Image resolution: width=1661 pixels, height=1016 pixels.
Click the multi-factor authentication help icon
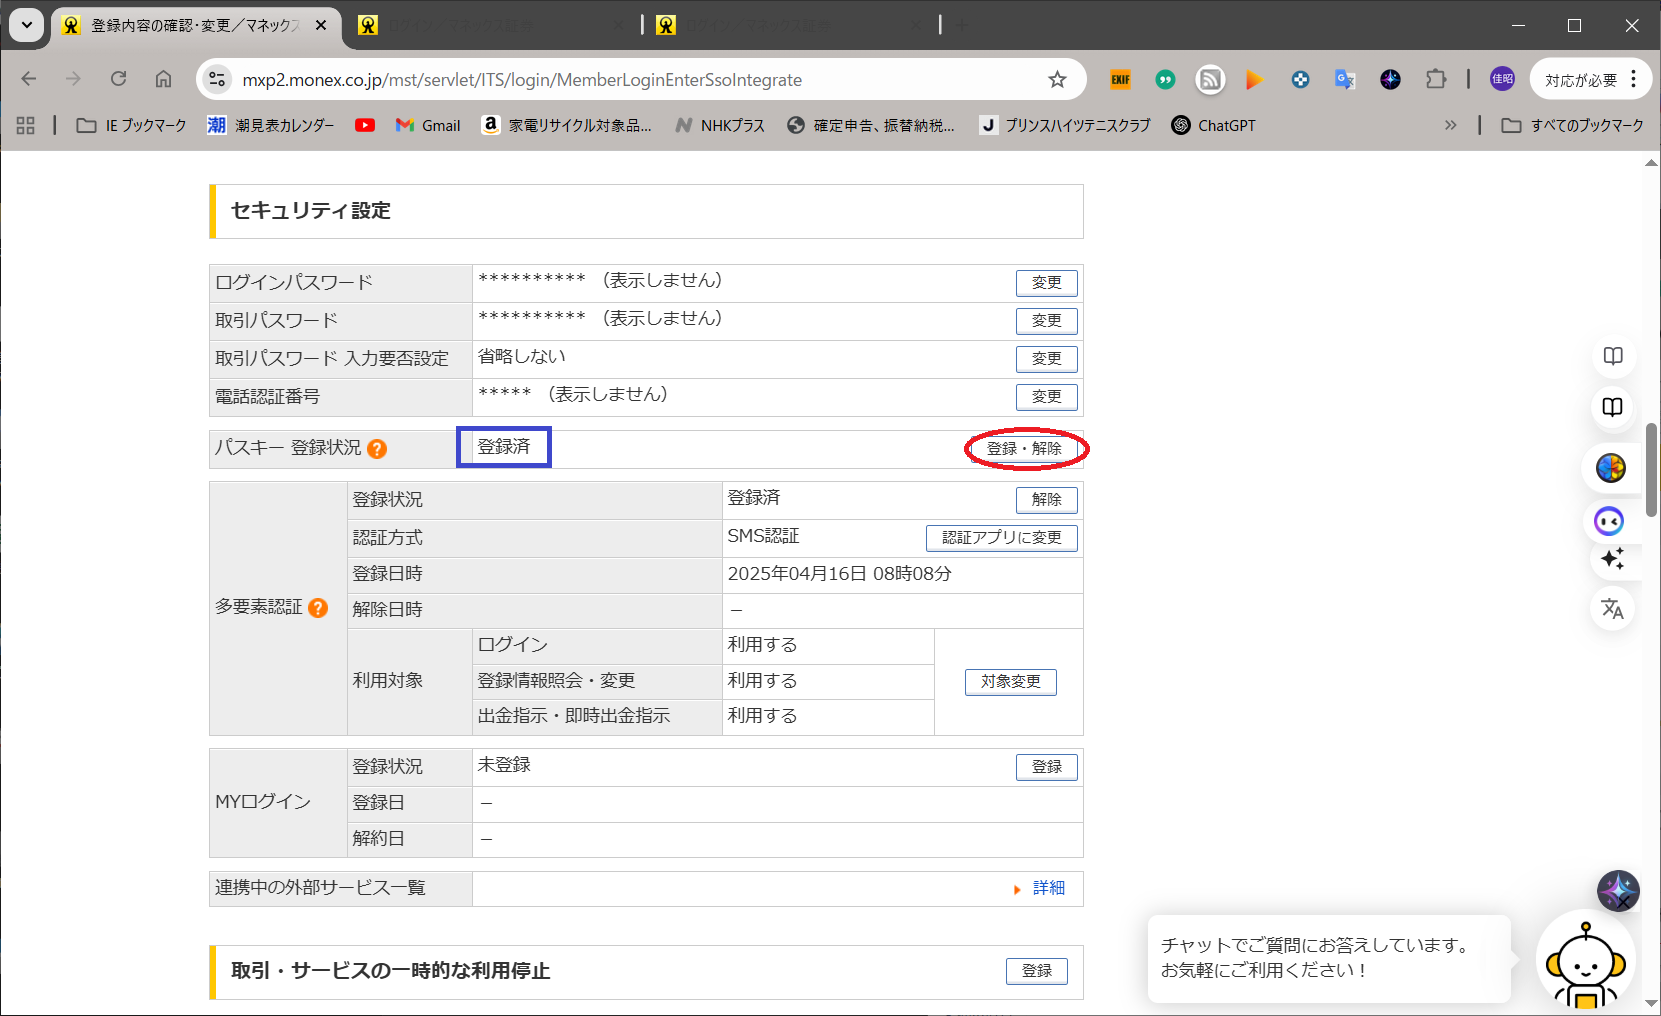click(x=318, y=608)
